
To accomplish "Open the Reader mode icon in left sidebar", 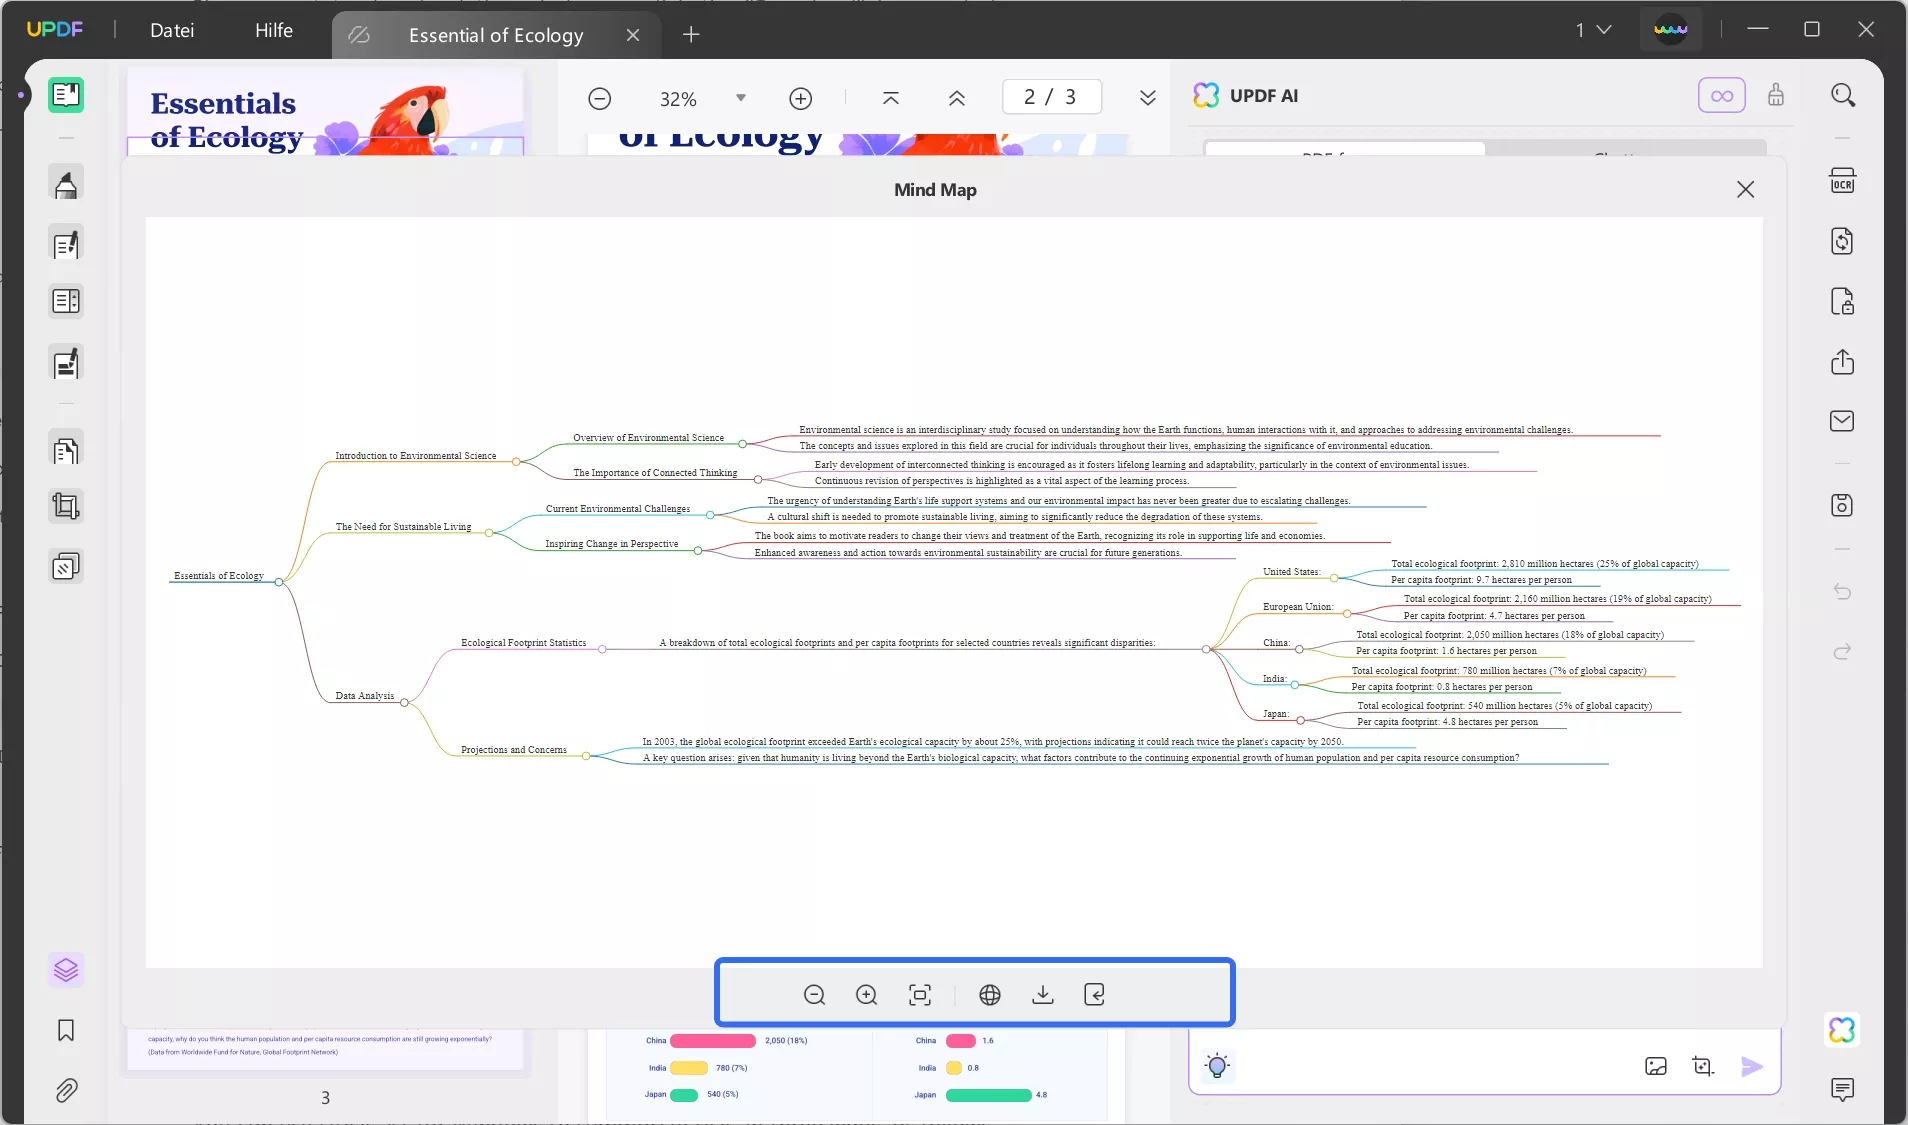I will [66, 95].
